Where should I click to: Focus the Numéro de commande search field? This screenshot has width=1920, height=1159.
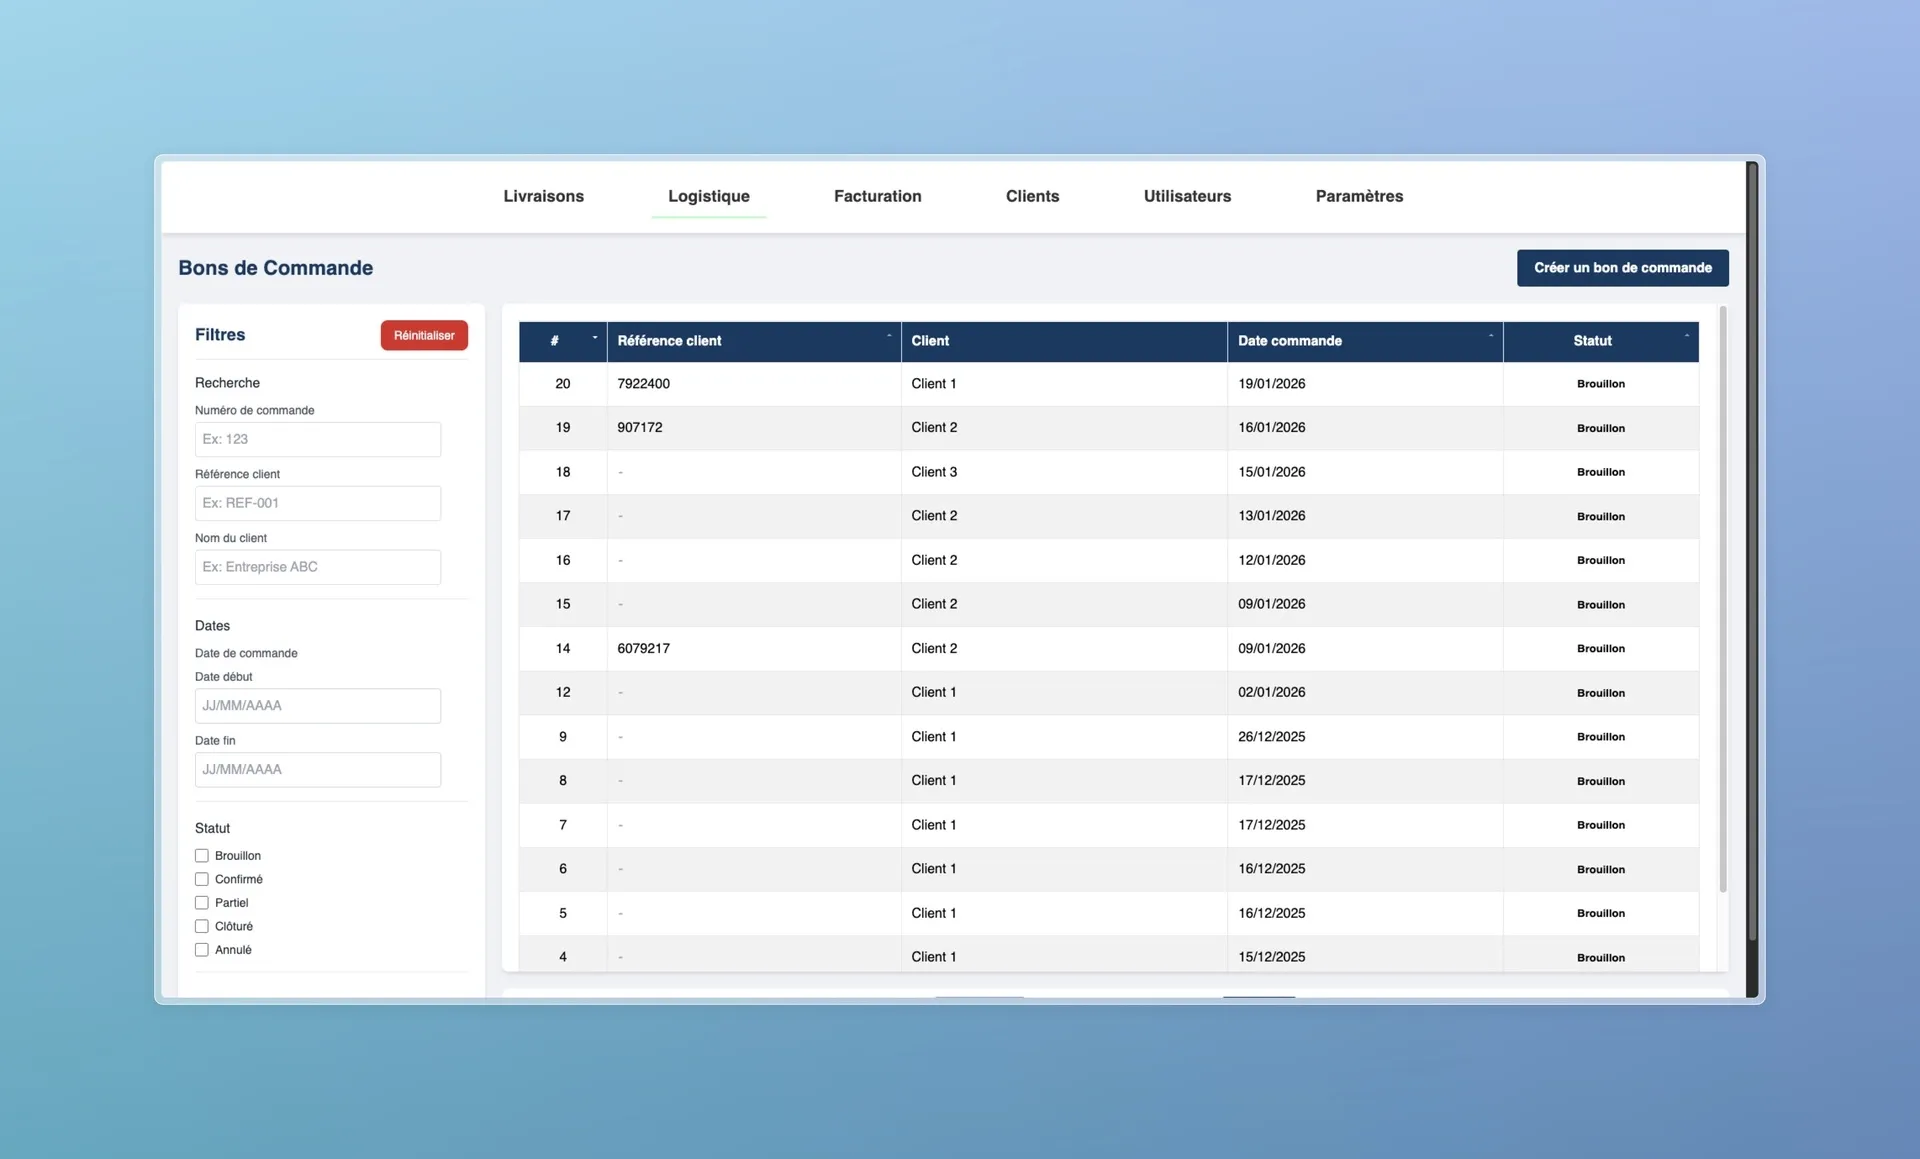317,439
